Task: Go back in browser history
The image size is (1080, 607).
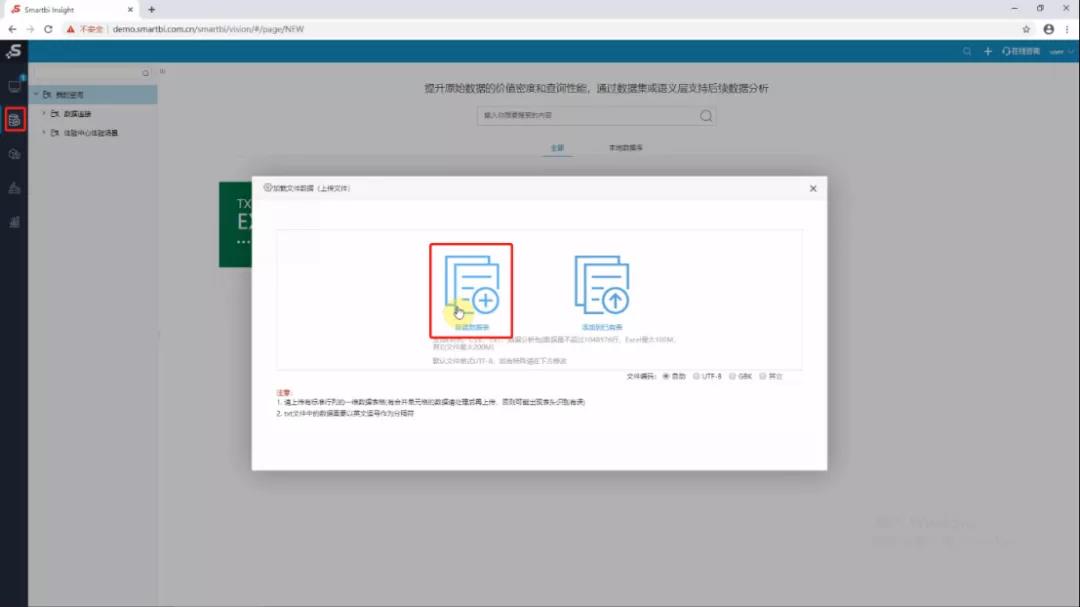Action: pyautogui.click(x=12, y=29)
